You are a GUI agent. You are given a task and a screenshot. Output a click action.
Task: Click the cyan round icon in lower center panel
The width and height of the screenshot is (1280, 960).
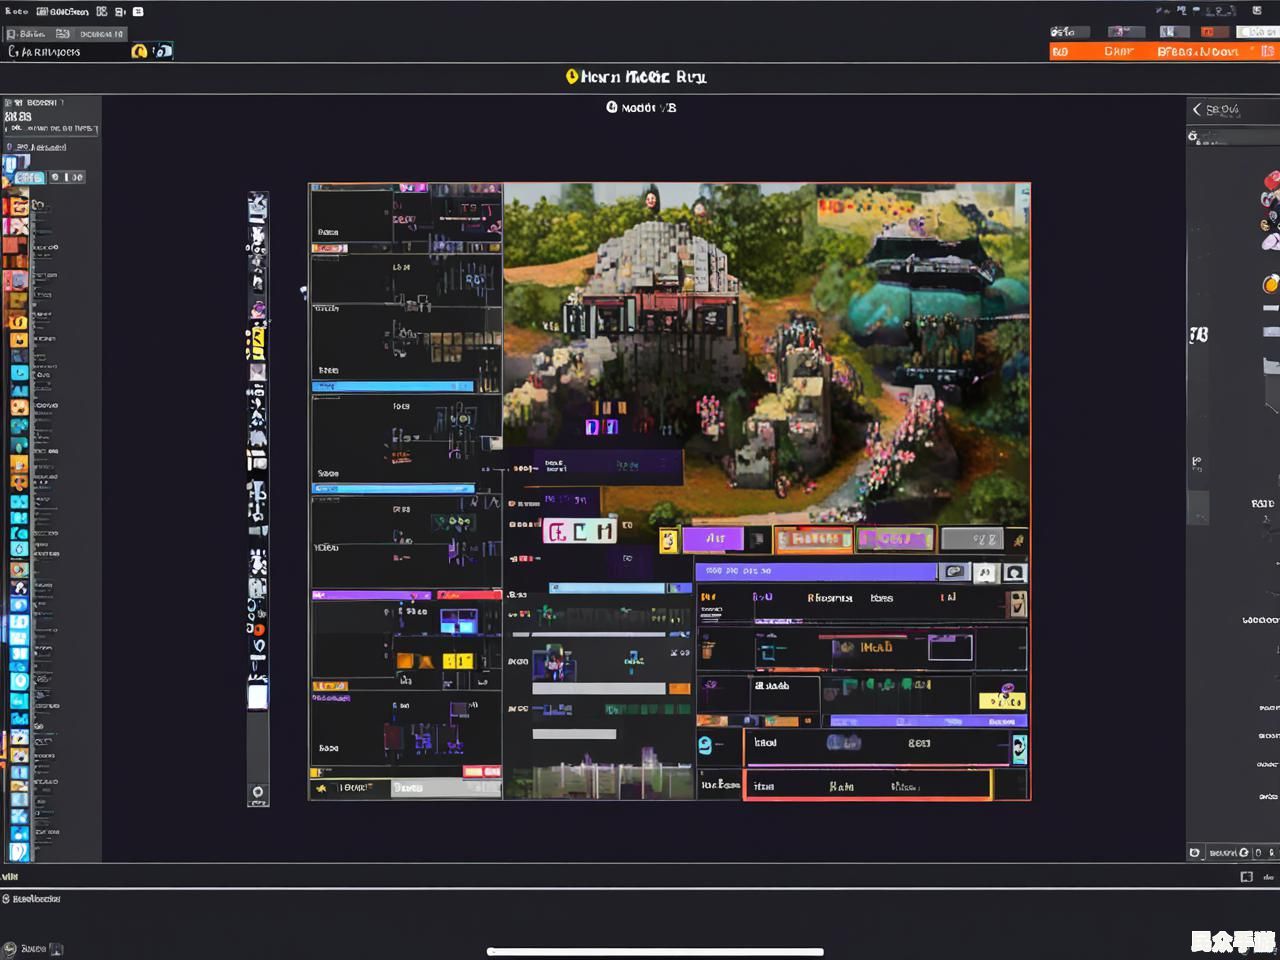pos(705,745)
